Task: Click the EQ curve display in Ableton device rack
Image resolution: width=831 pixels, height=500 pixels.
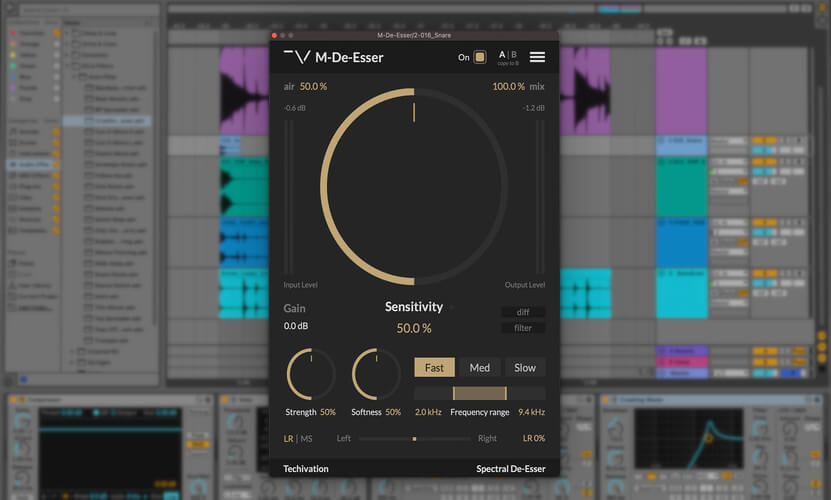Action: coord(688,439)
